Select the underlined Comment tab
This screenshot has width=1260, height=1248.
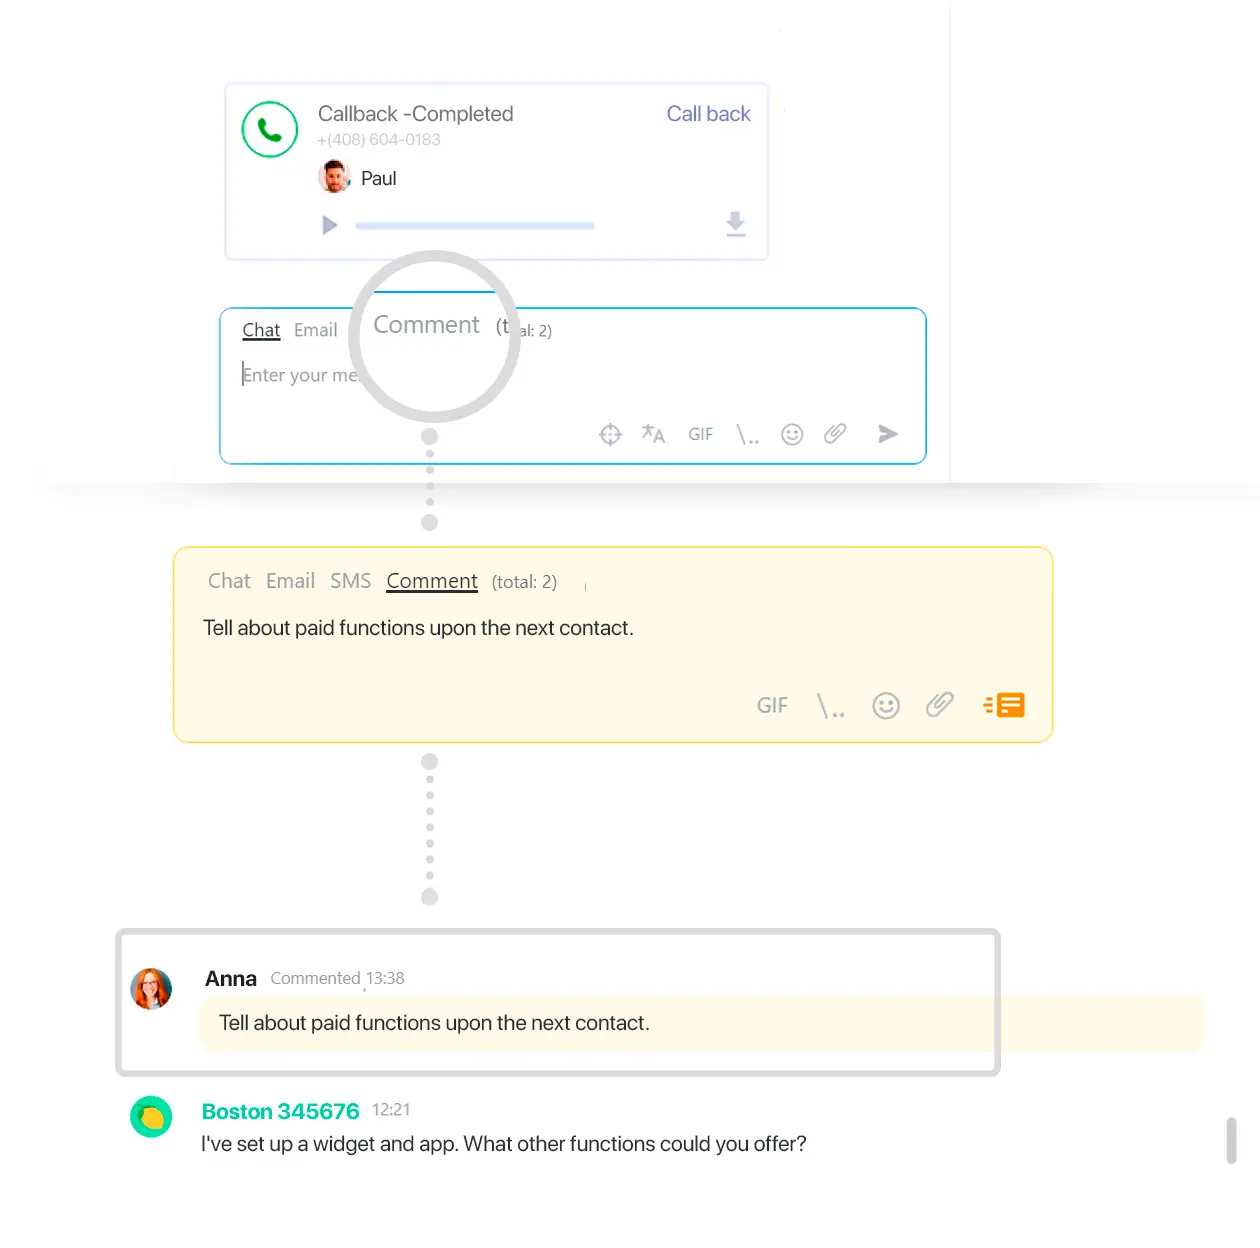tap(432, 581)
